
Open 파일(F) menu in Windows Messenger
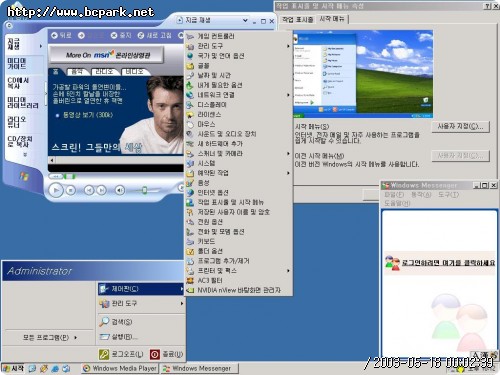pos(394,195)
